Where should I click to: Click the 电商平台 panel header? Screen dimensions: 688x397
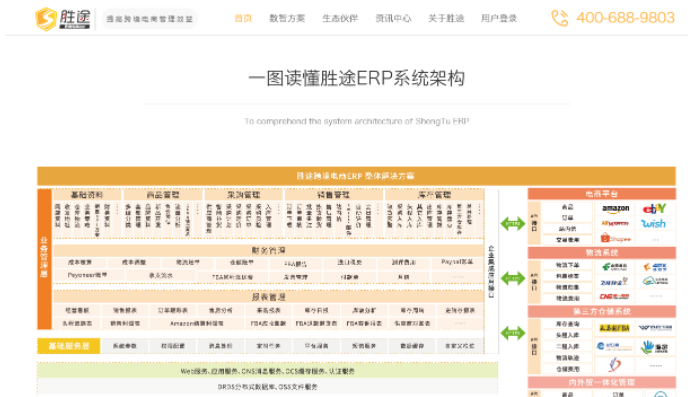click(x=602, y=194)
